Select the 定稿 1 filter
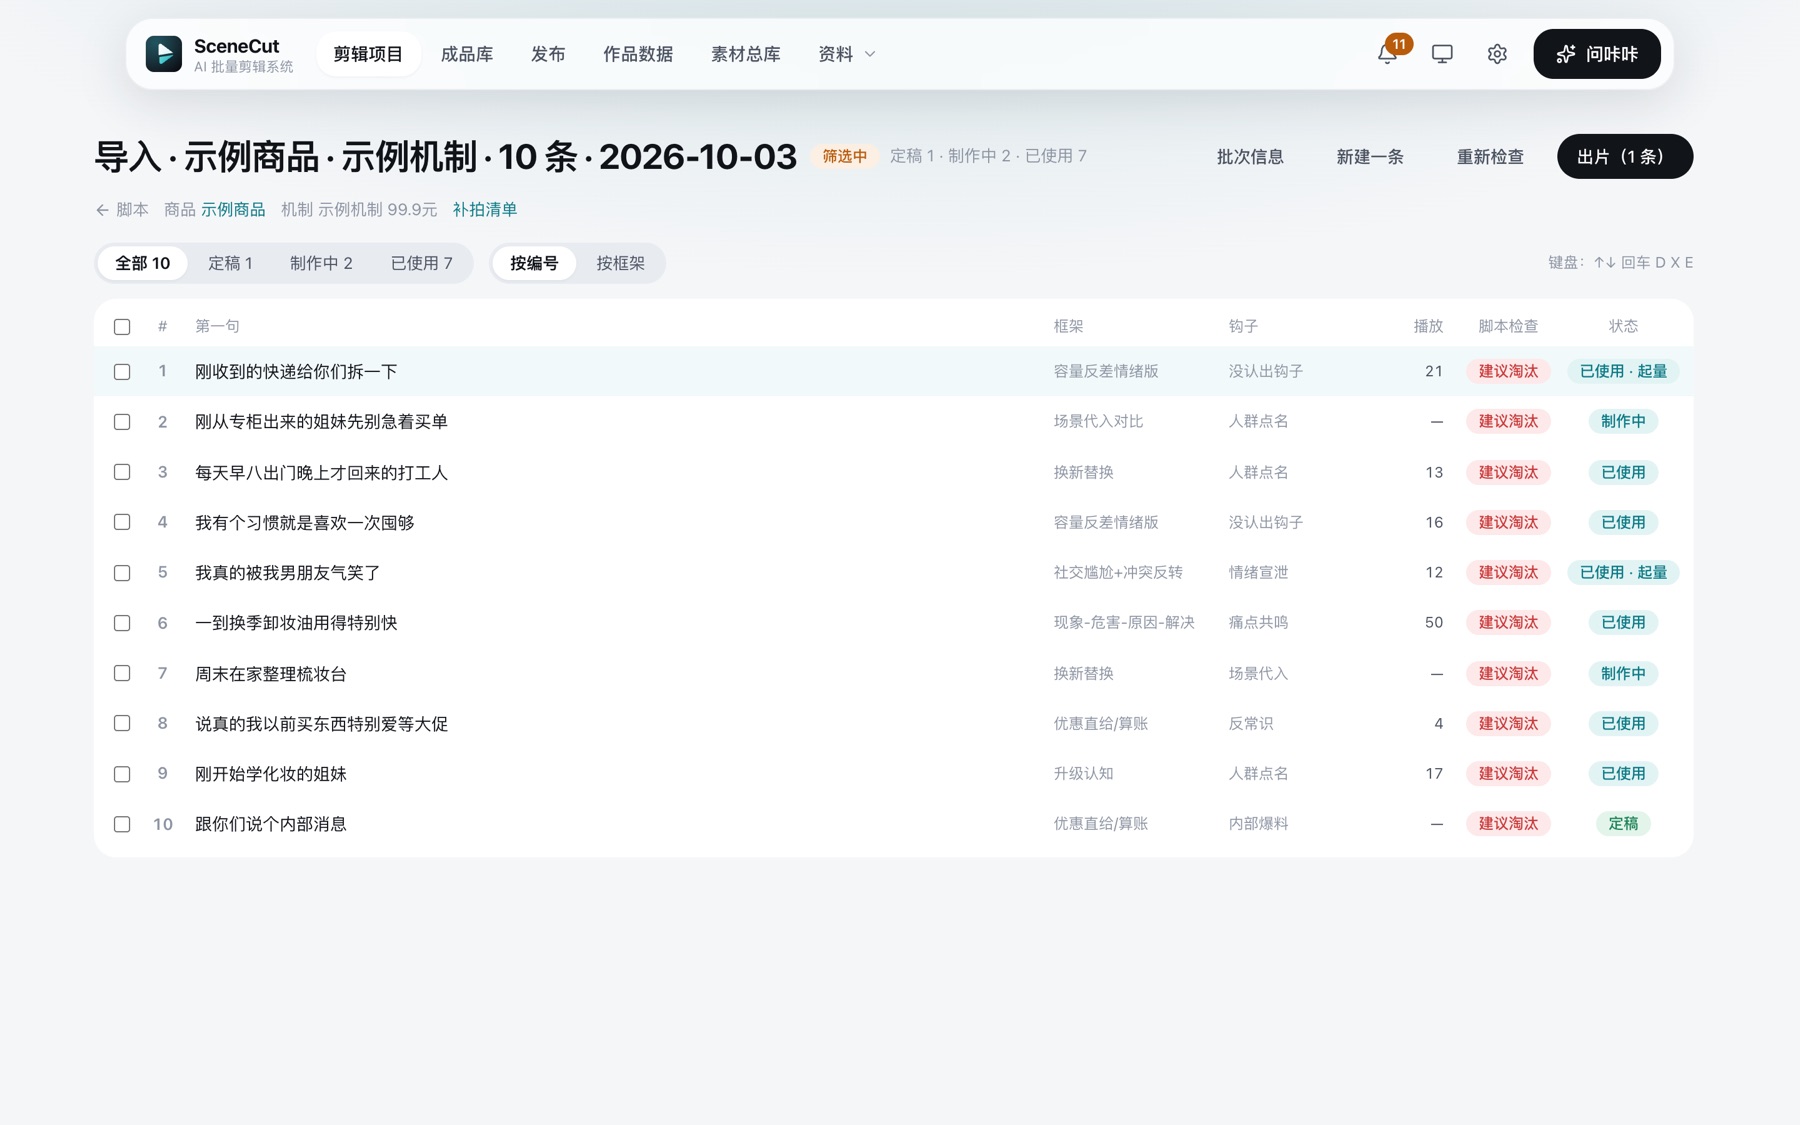Image resolution: width=1800 pixels, height=1125 pixels. click(x=230, y=263)
